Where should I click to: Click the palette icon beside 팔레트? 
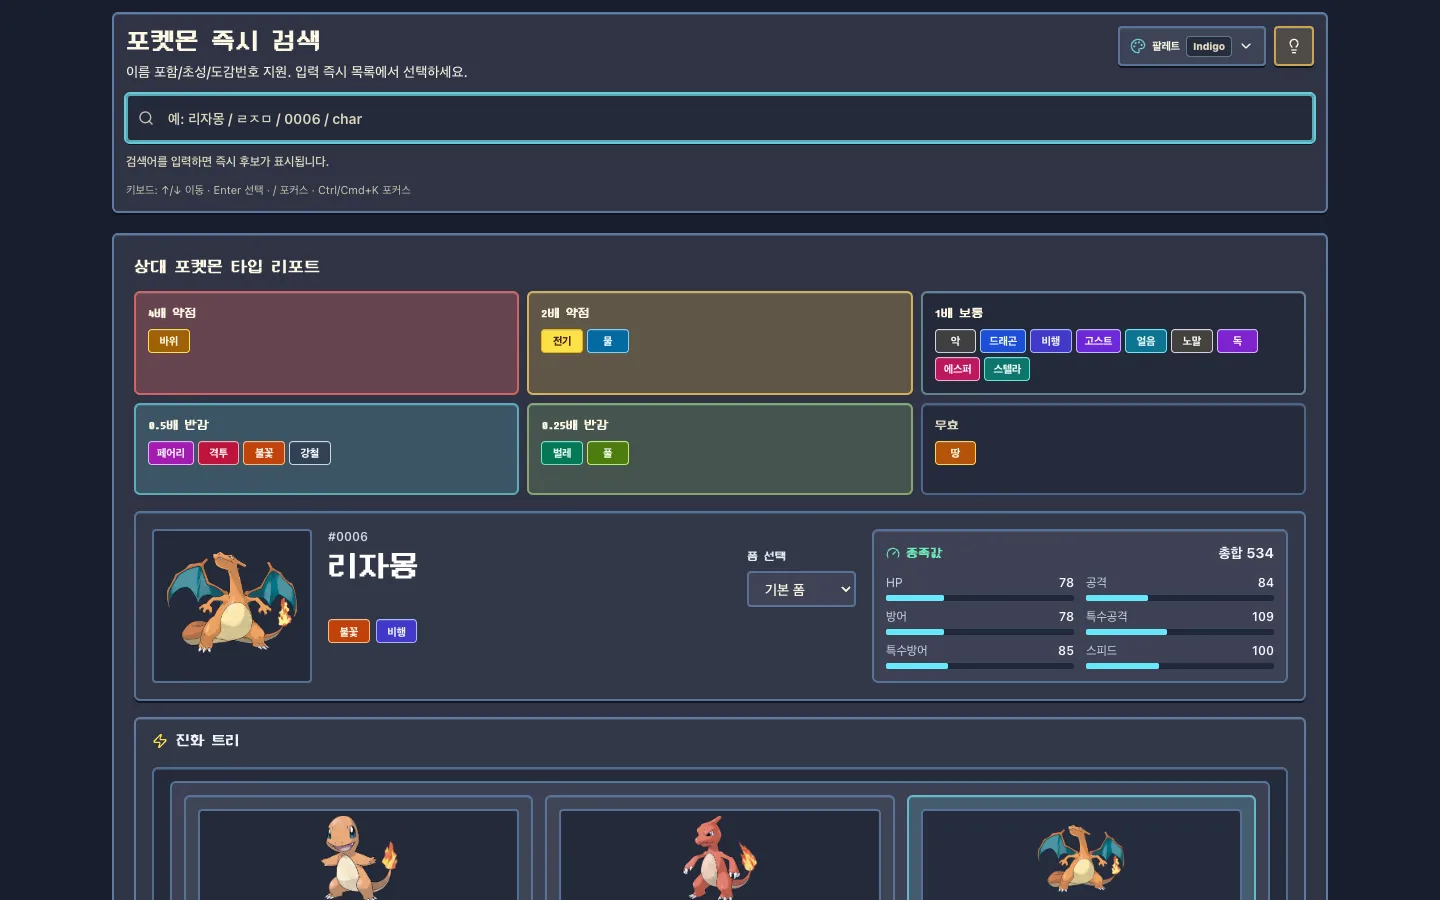point(1137,46)
